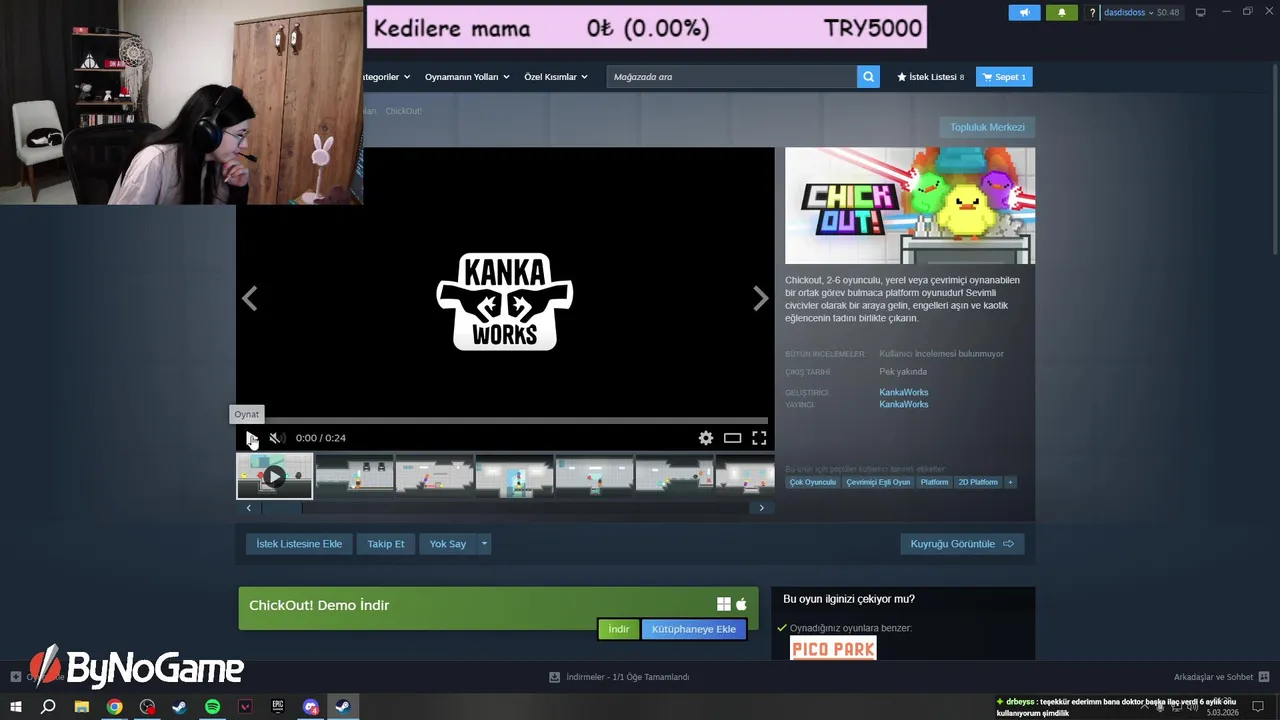Open İstek Listesi wishlist
The height and width of the screenshot is (720, 1280).
(x=930, y=77)
